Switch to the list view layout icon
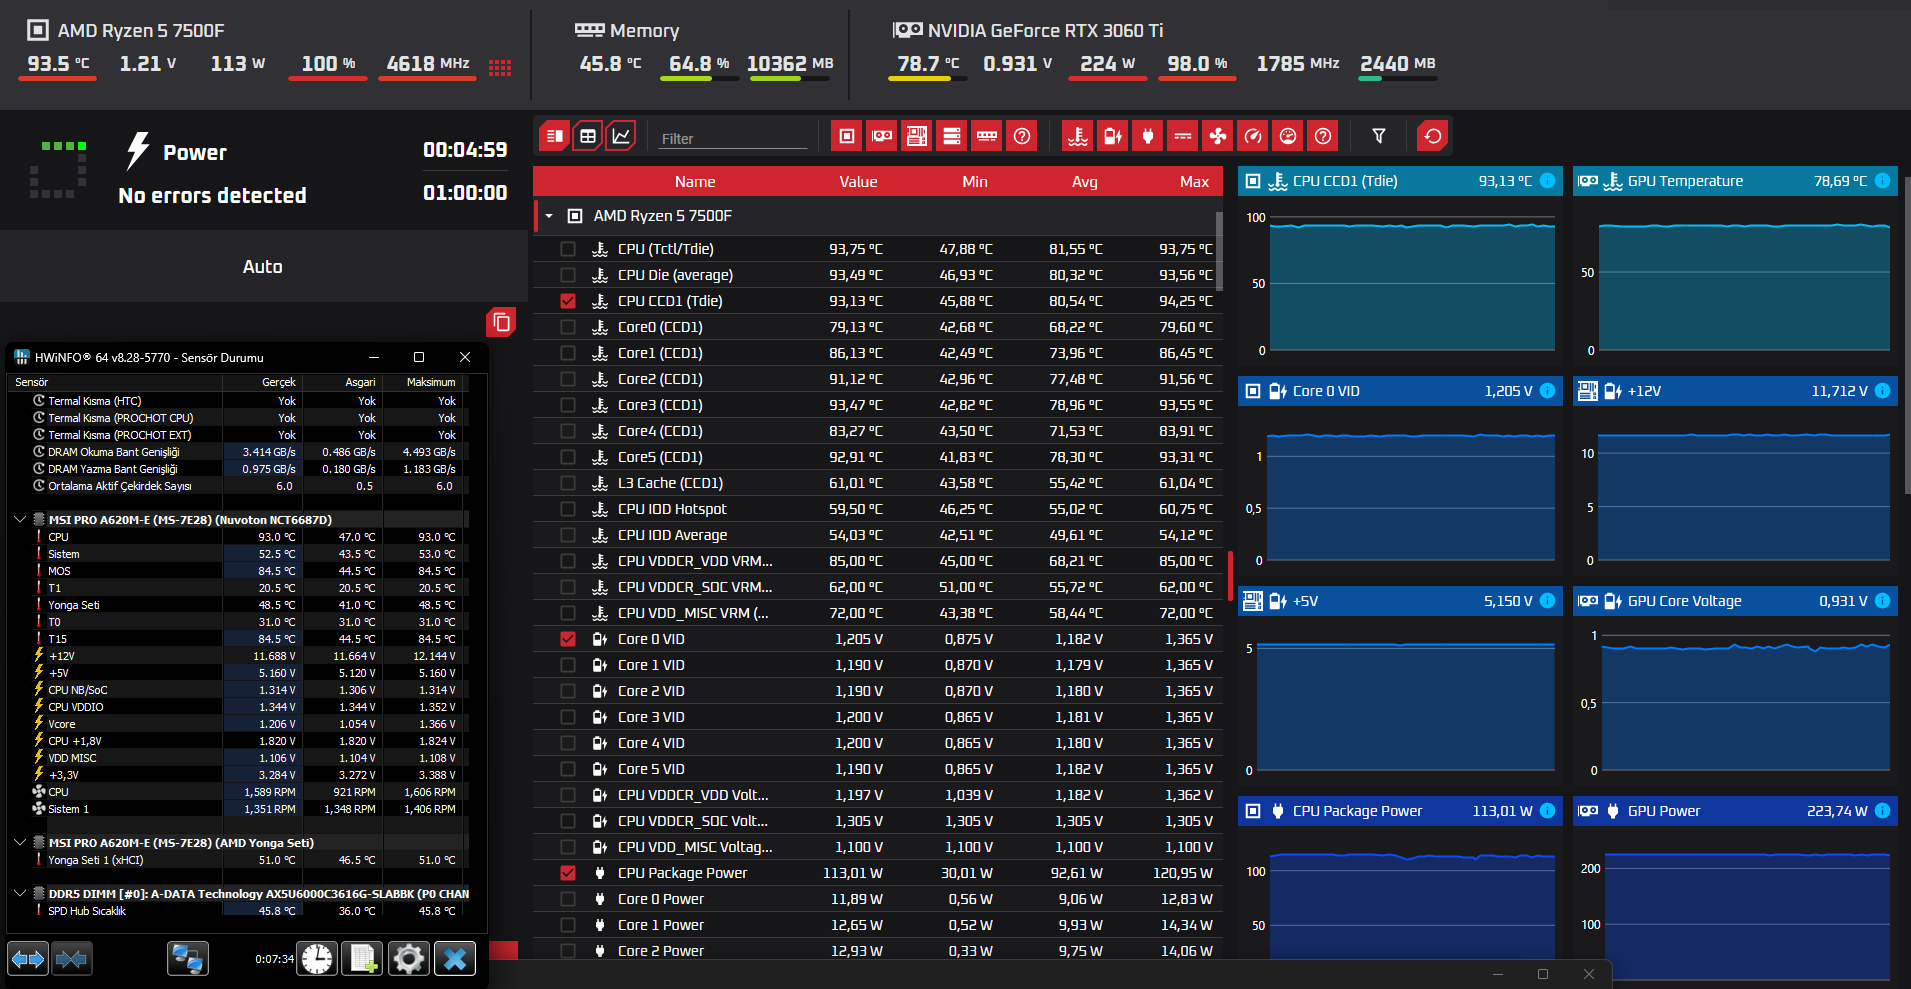This screenshot has height=989, width=1911. point(554,136)
